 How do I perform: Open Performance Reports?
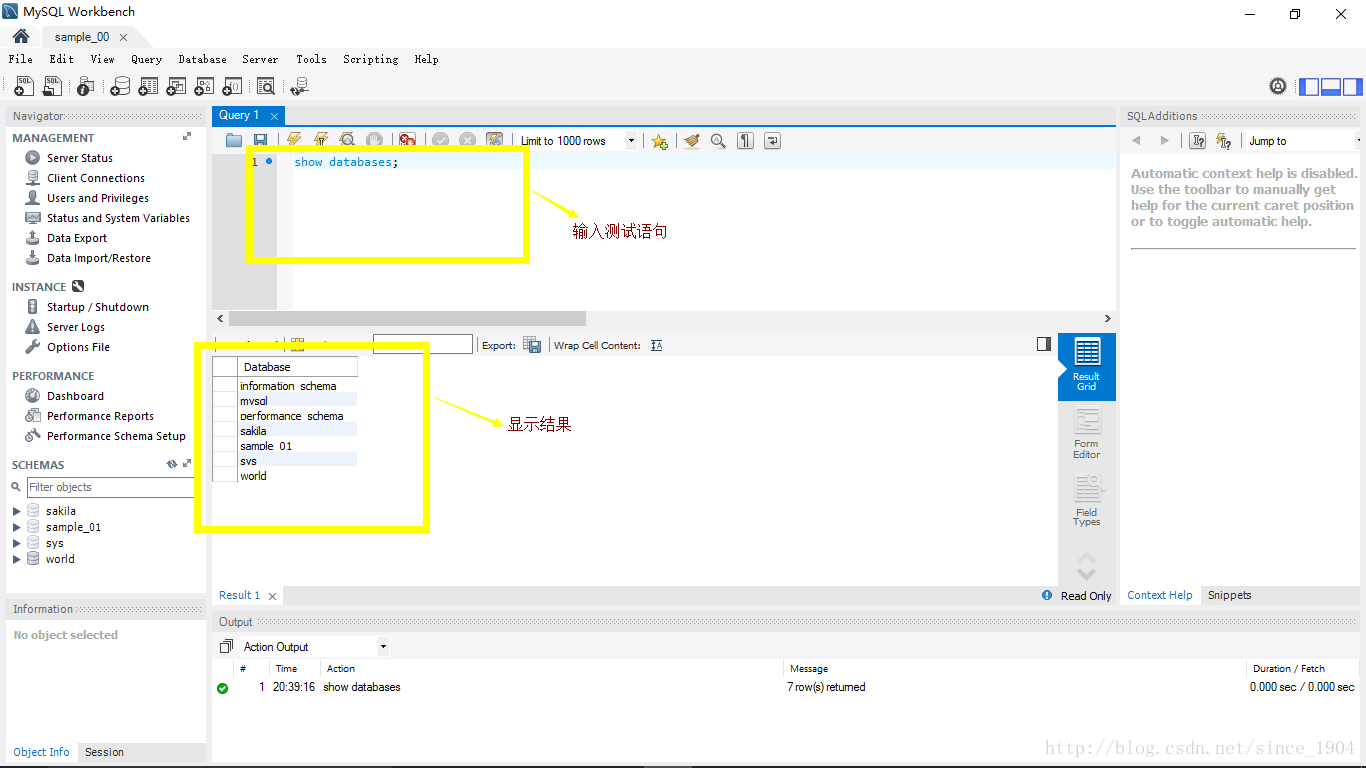100,416
